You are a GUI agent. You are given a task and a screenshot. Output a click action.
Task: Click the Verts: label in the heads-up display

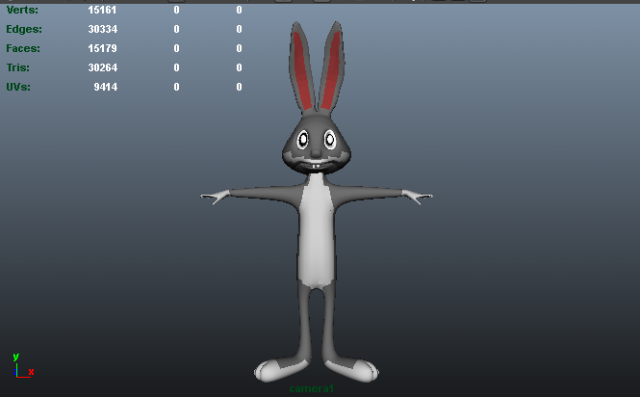click(x=22, y=10)
